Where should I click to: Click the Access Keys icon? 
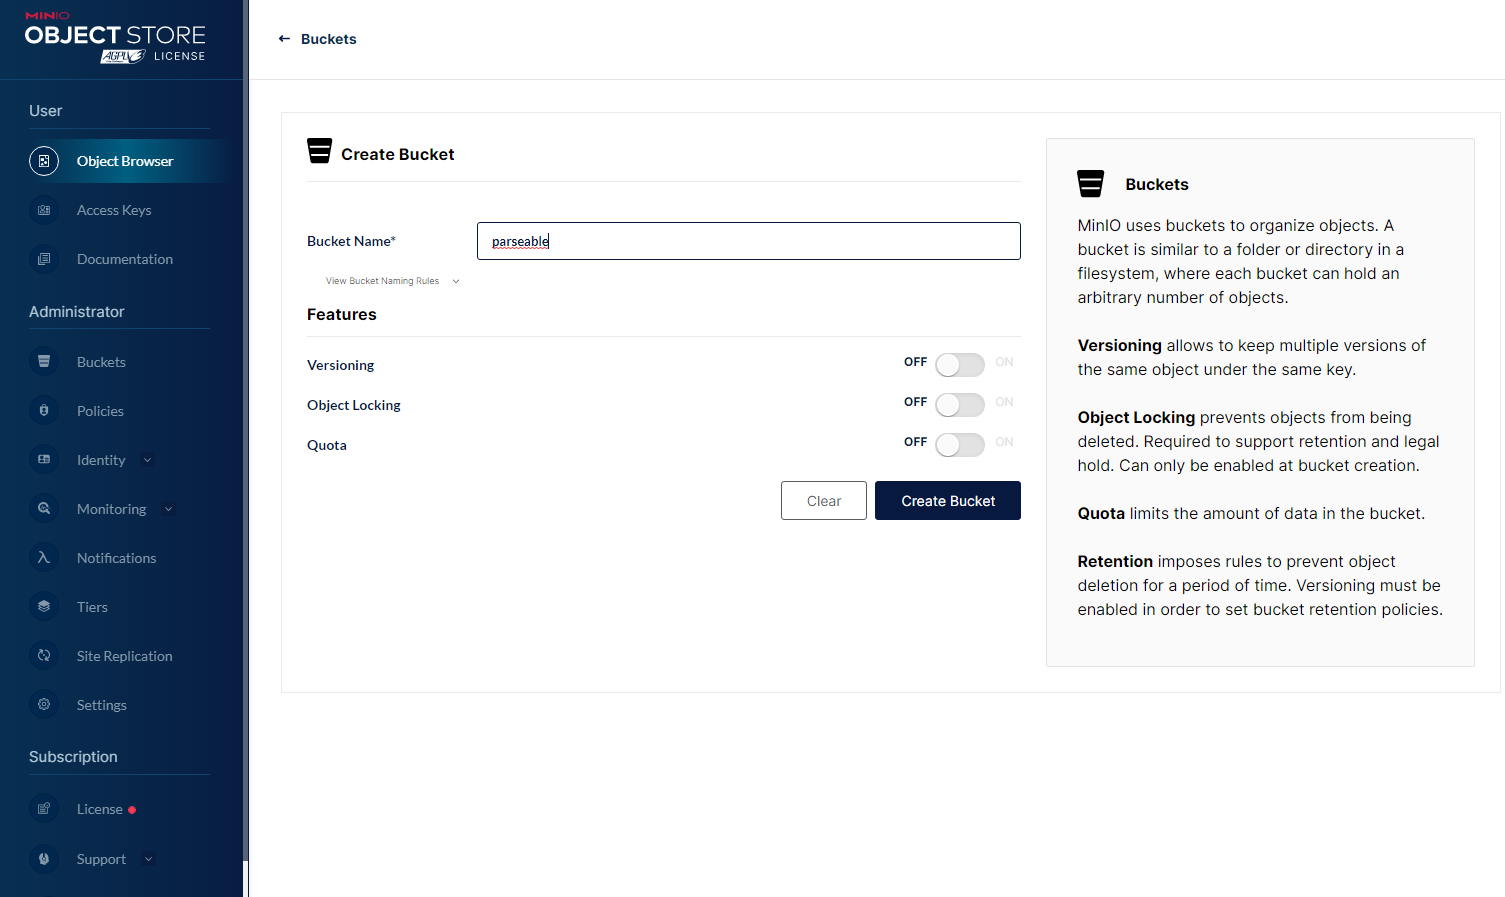click(x=44, y=210)
